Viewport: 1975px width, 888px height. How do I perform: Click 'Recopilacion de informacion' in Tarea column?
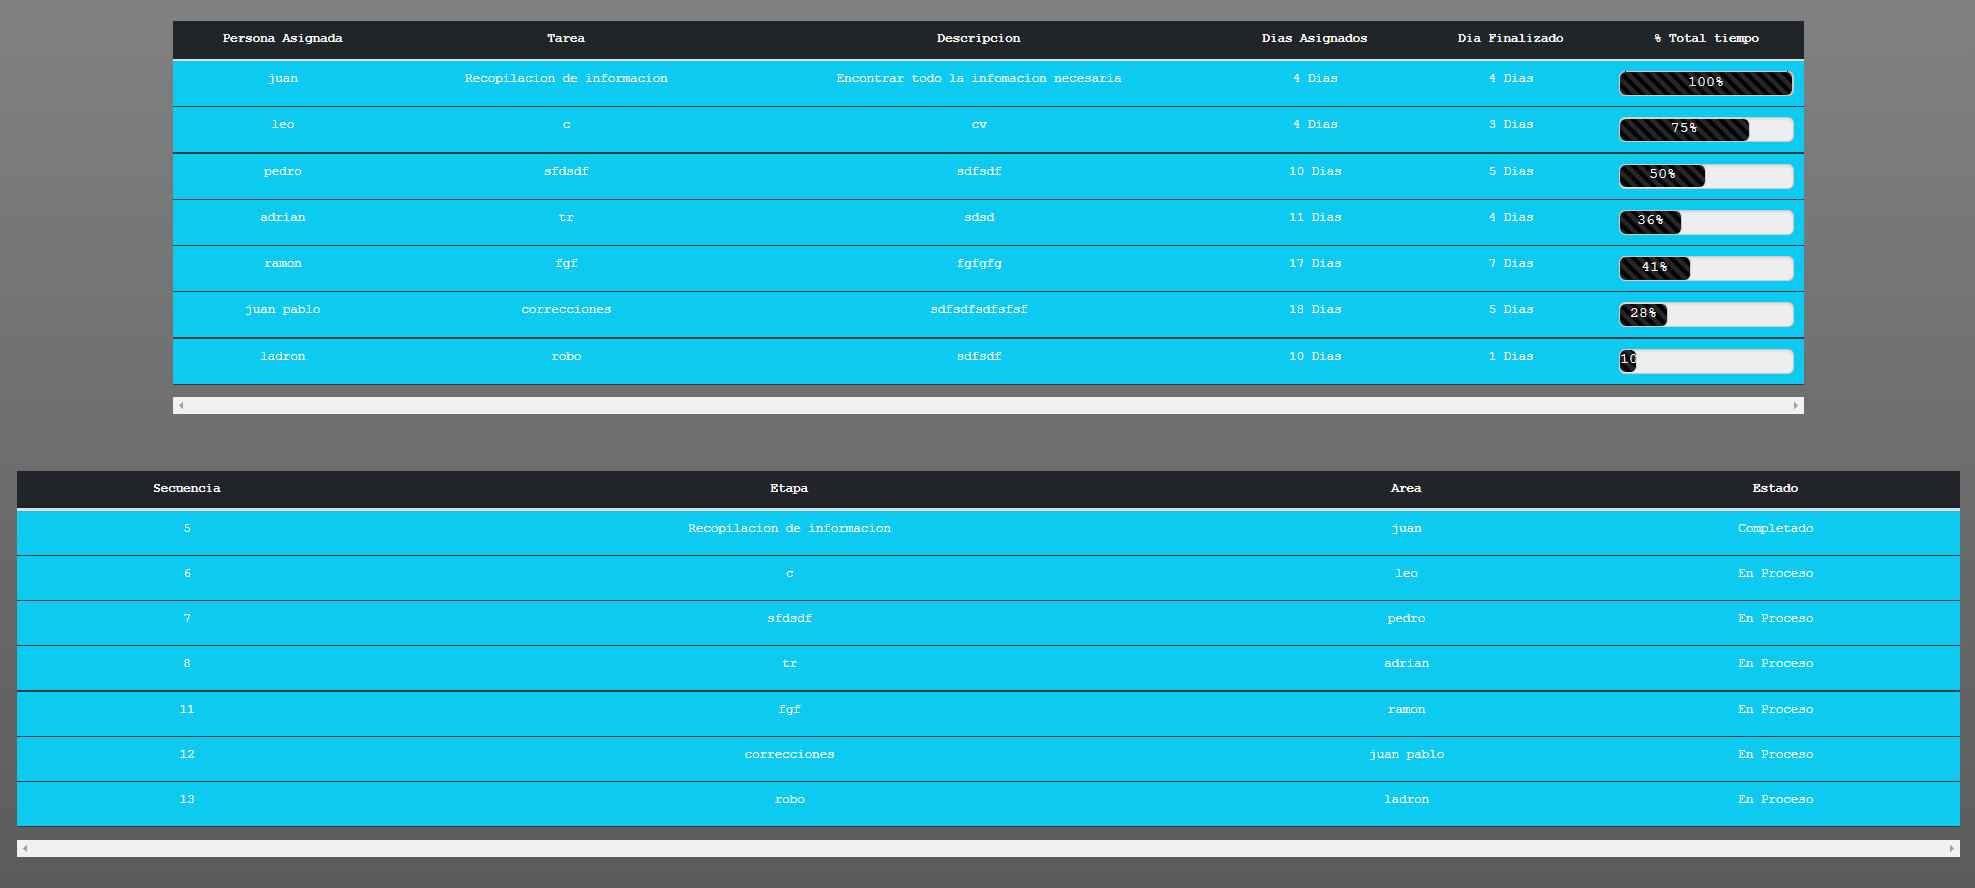566,78
